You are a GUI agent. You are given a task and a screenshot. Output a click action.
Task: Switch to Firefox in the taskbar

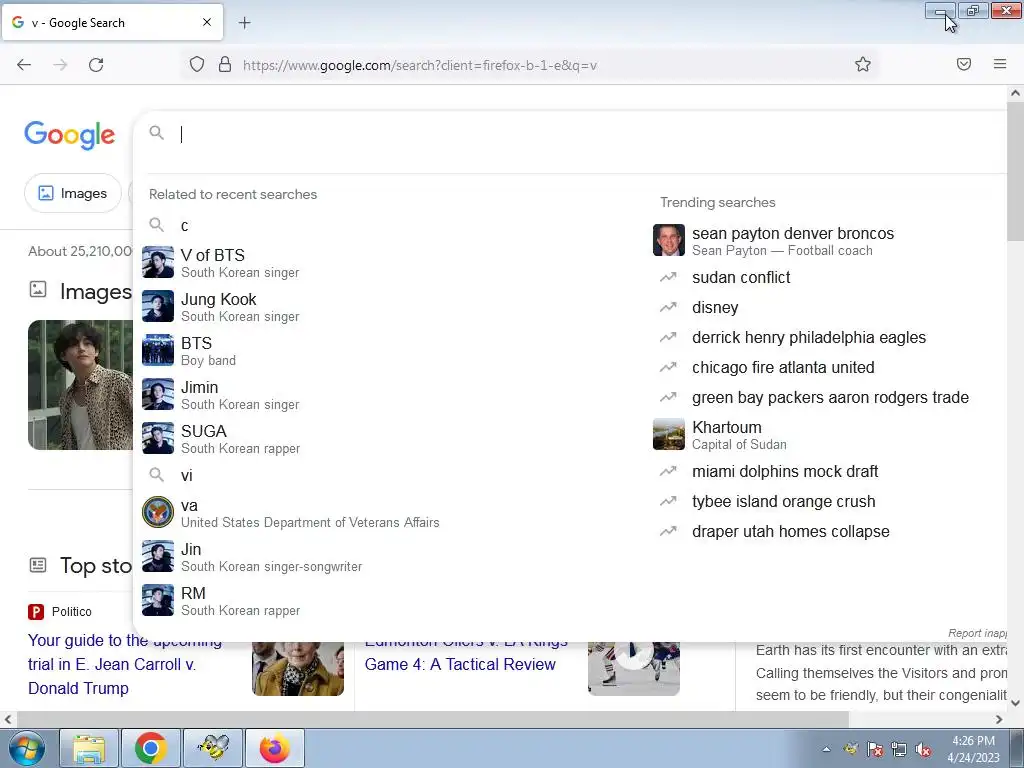[x=275, y=748]
